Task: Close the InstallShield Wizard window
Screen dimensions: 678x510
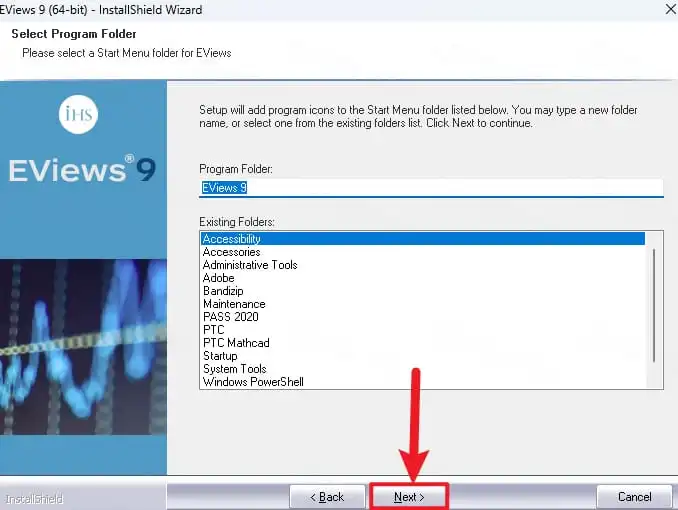Action: tap(670, 9)
